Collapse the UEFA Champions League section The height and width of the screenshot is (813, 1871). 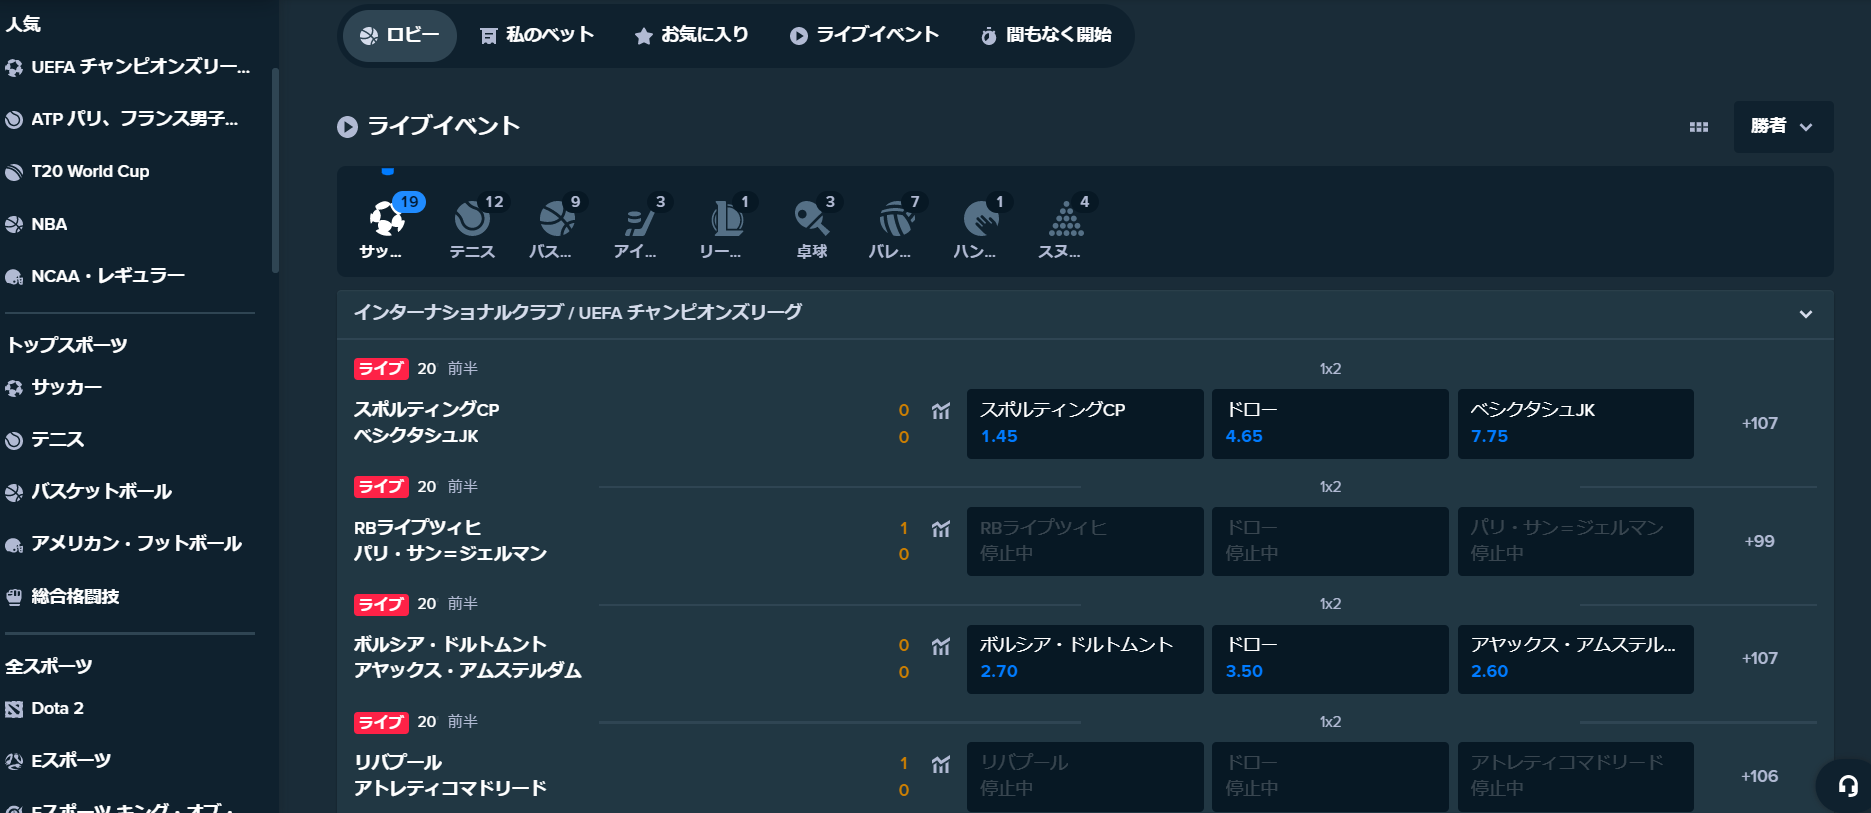[1806, 314]
